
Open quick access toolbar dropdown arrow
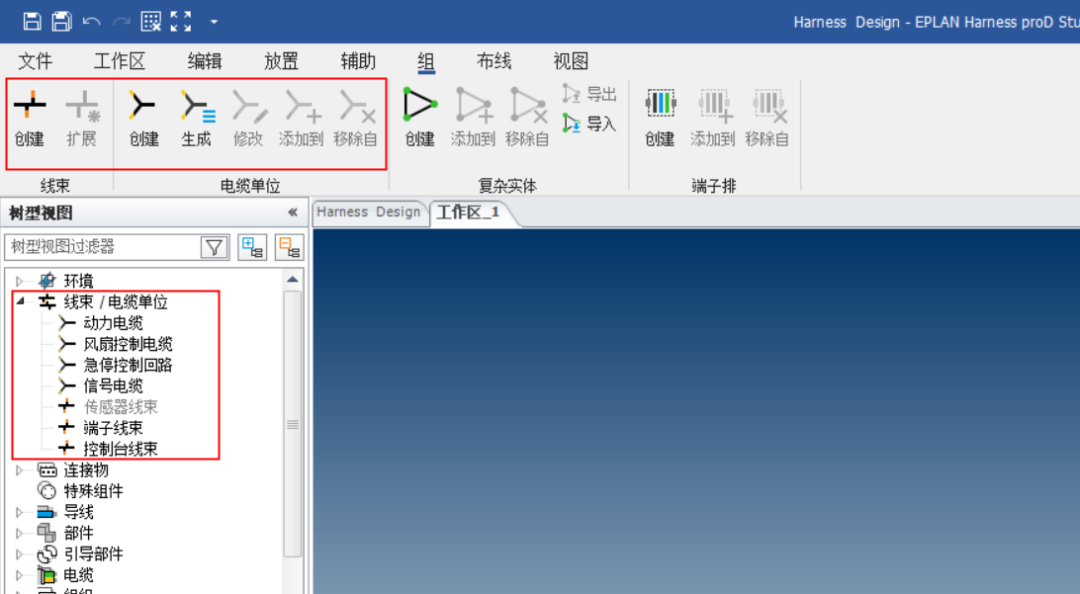(x=214, y=22)
